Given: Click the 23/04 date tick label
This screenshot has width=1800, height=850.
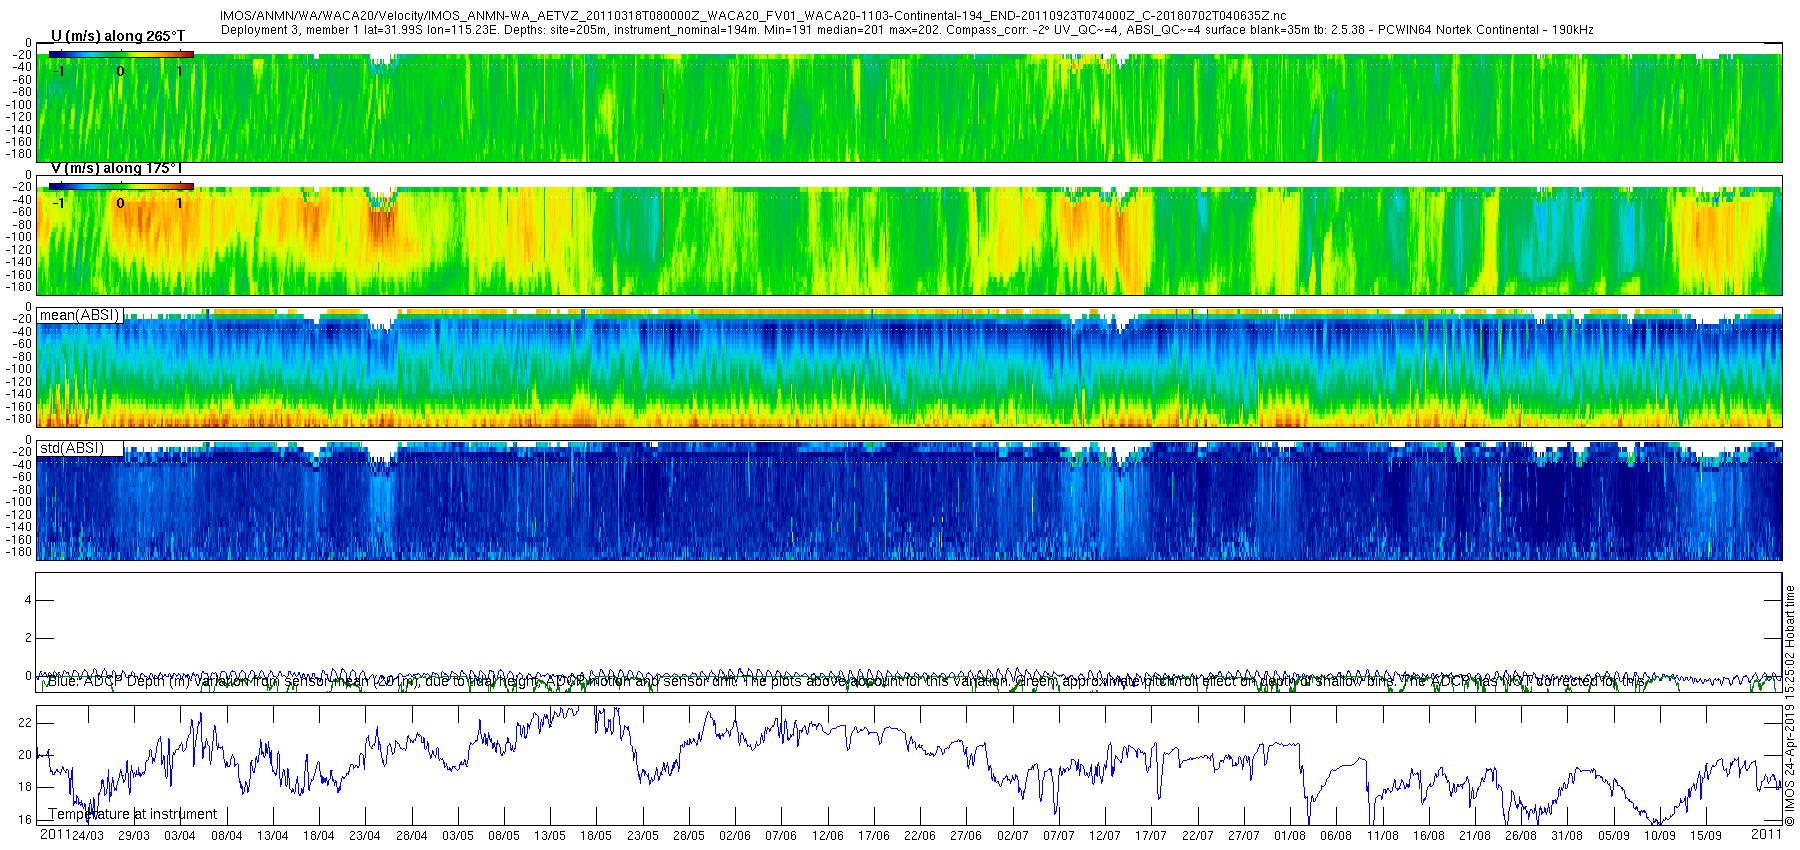Looking at the screenshot, I should click(x=365, y=836).
